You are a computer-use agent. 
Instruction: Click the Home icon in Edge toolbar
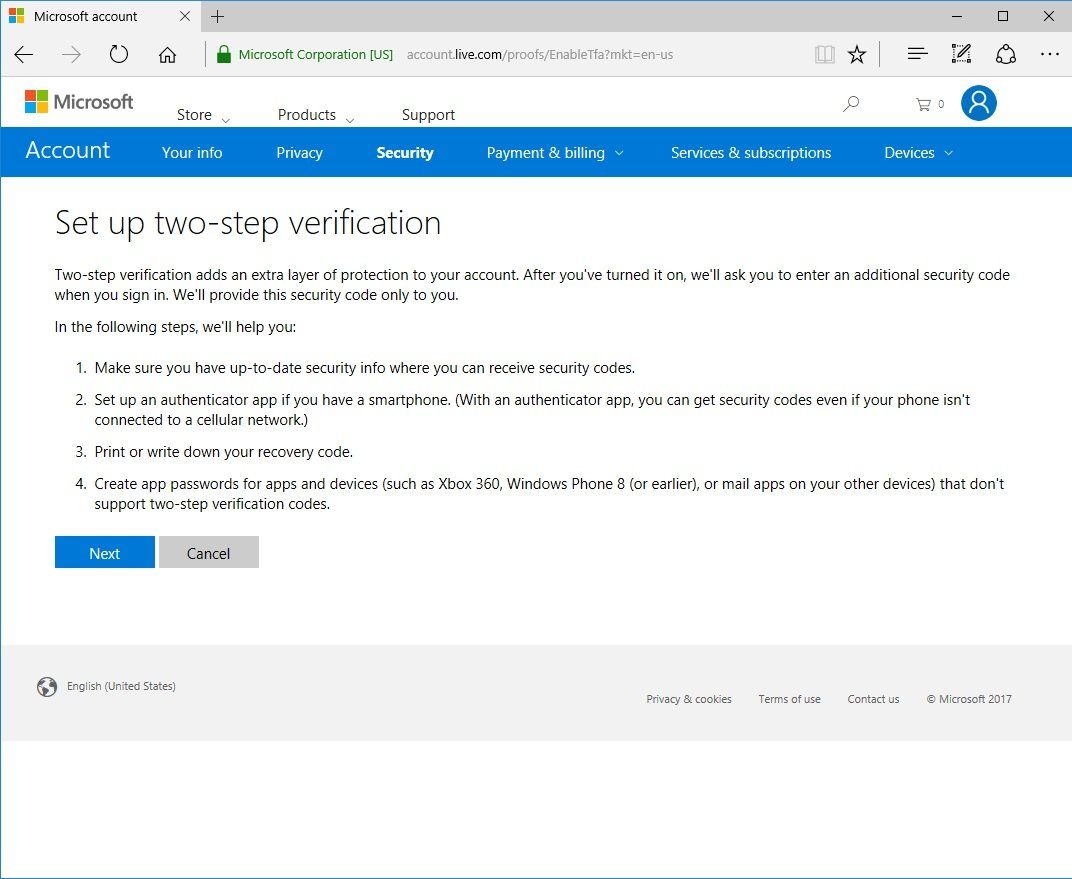coord(167,55)
